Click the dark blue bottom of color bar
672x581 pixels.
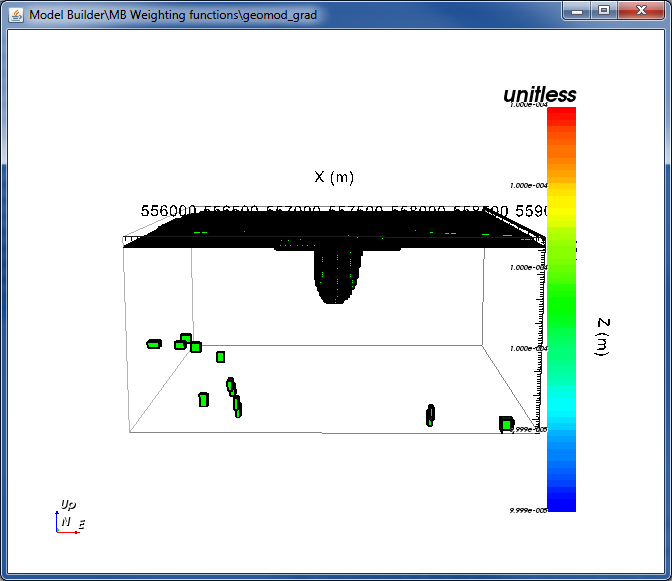pos(561,499)
